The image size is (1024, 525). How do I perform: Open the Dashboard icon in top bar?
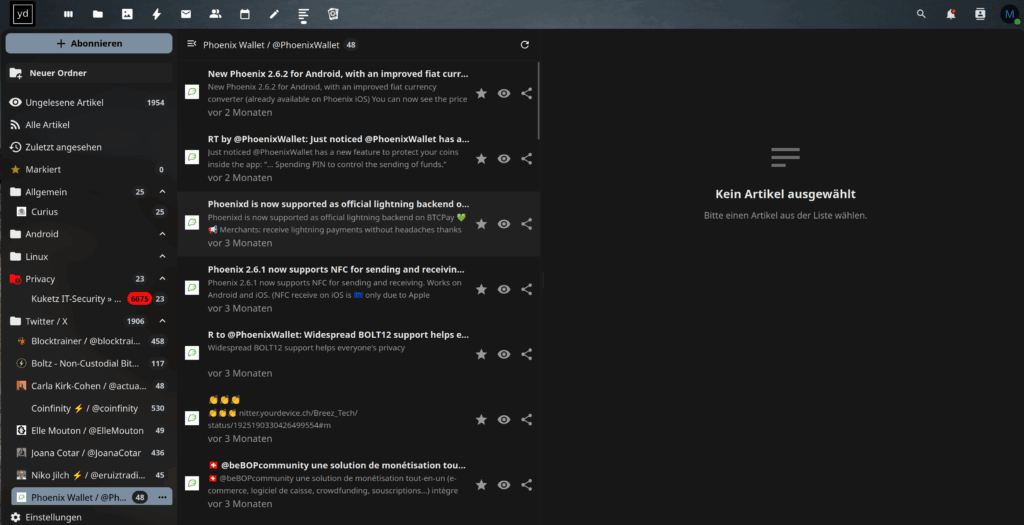69,14
